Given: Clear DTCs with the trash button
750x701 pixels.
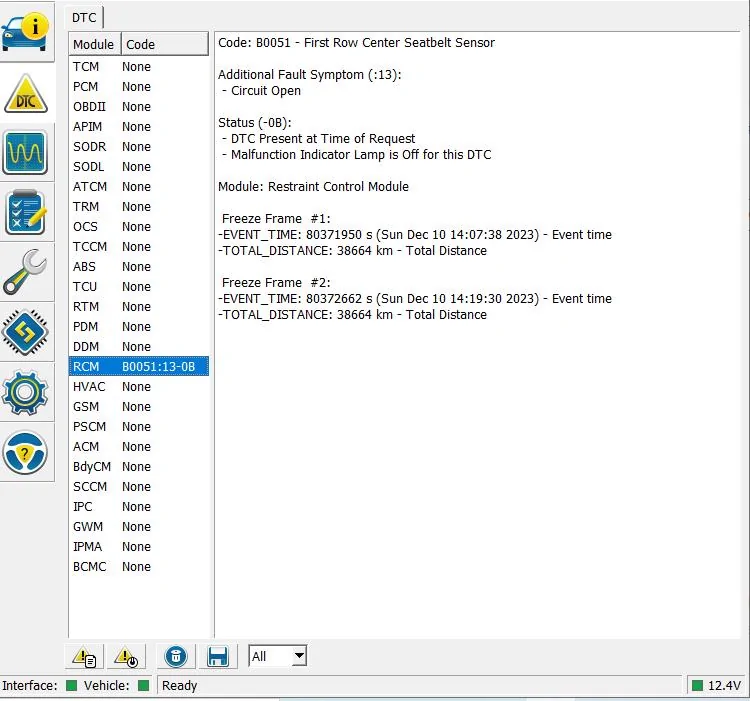Looking at the screenshot, I should coord(176,657).
